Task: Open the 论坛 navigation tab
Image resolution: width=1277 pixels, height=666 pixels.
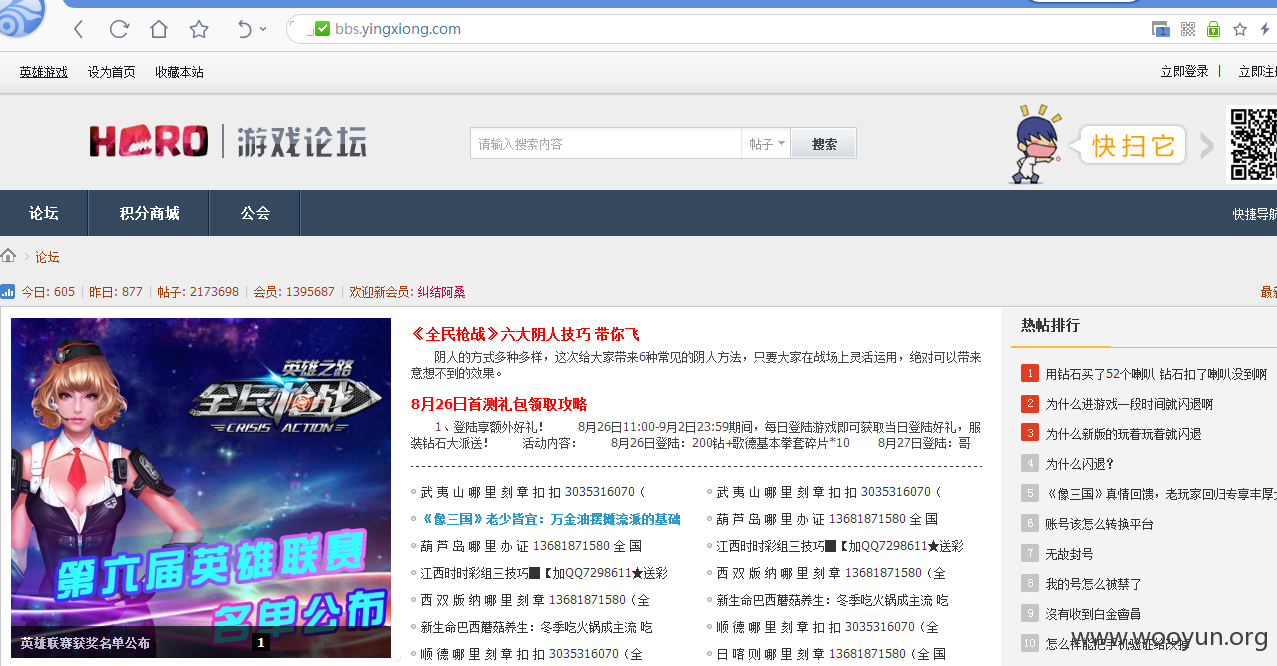Action: pos(44,213)
